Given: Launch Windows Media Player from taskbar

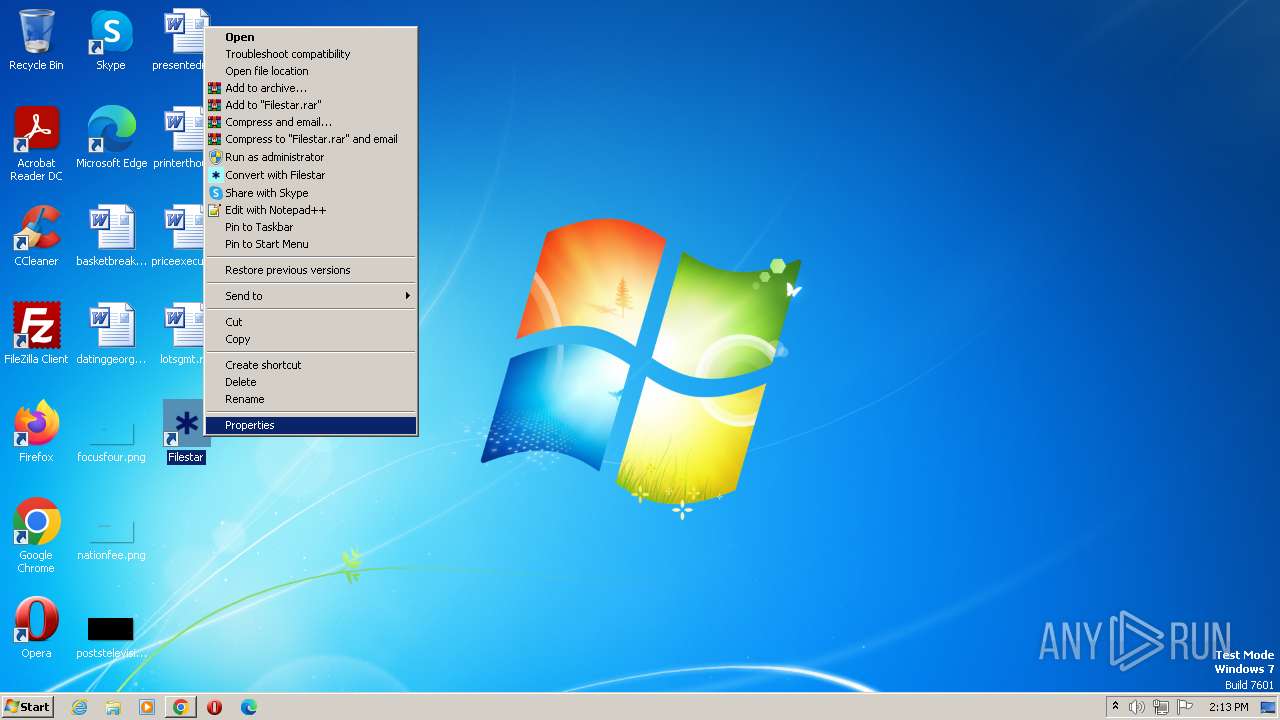Looking at the screenshot, I should 147,707.
